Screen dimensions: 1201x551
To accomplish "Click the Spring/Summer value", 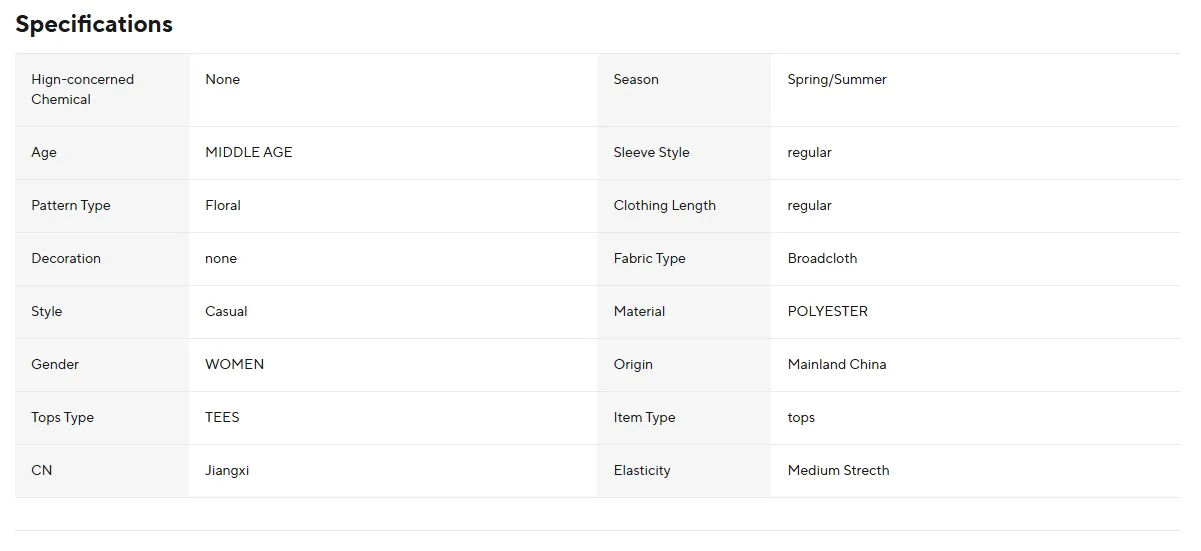I will tap(837, 80).
